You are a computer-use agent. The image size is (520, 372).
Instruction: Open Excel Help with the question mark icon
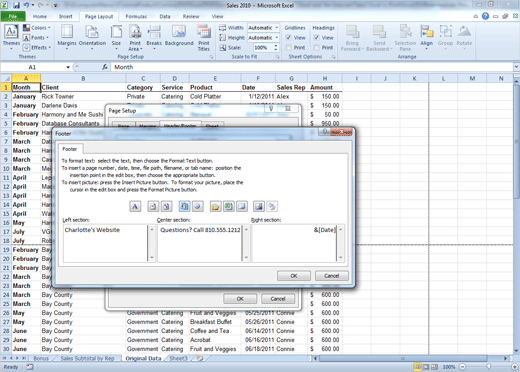click(485, 16)
